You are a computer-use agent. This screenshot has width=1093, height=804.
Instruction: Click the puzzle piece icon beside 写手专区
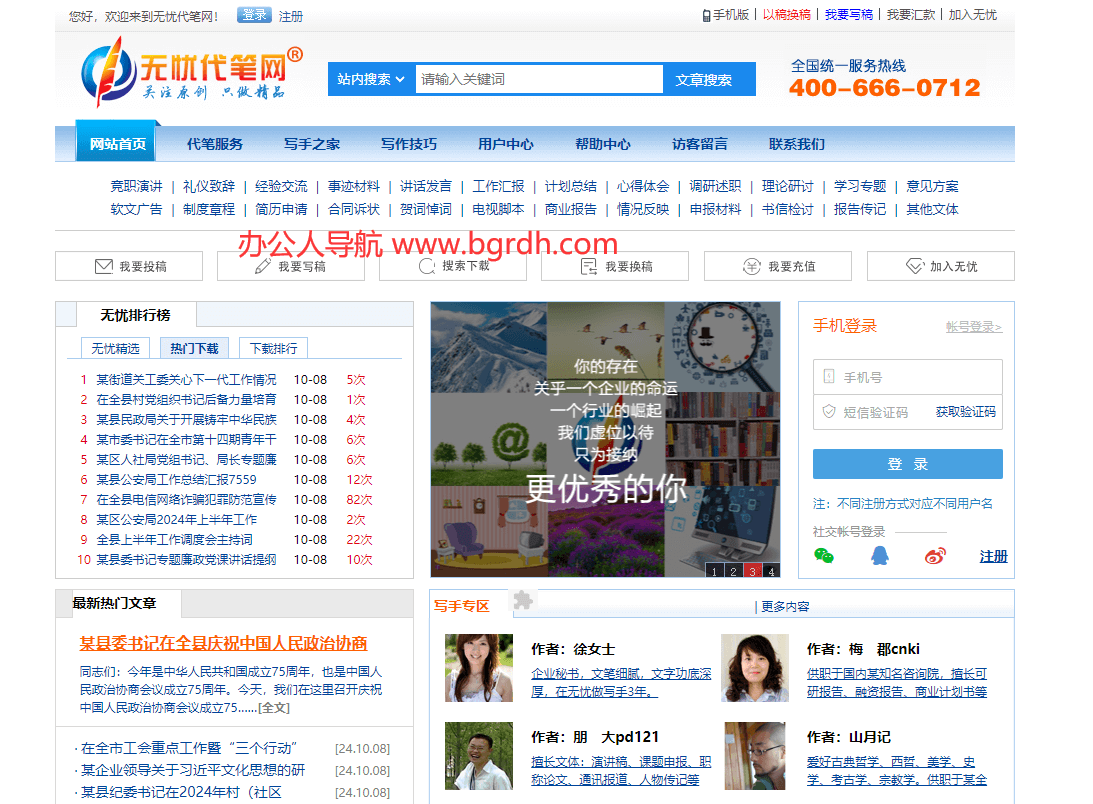coord(523,600)
